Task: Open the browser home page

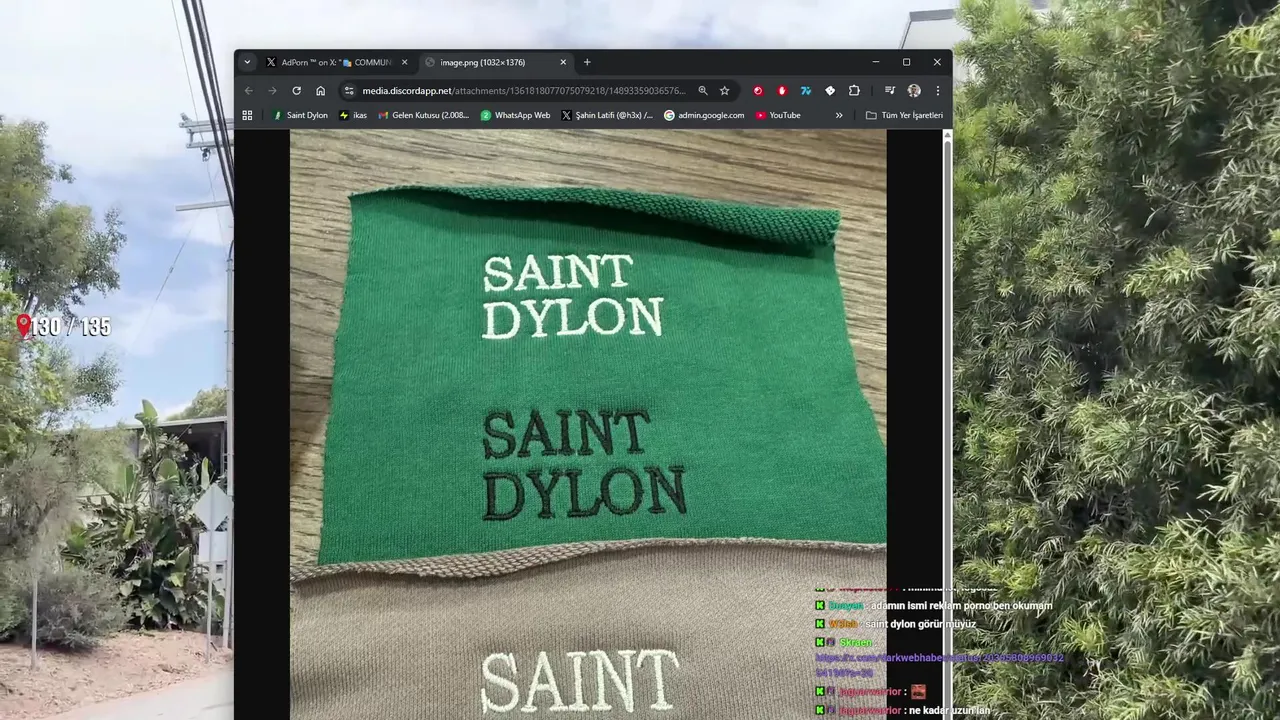Action: (320, 90)
